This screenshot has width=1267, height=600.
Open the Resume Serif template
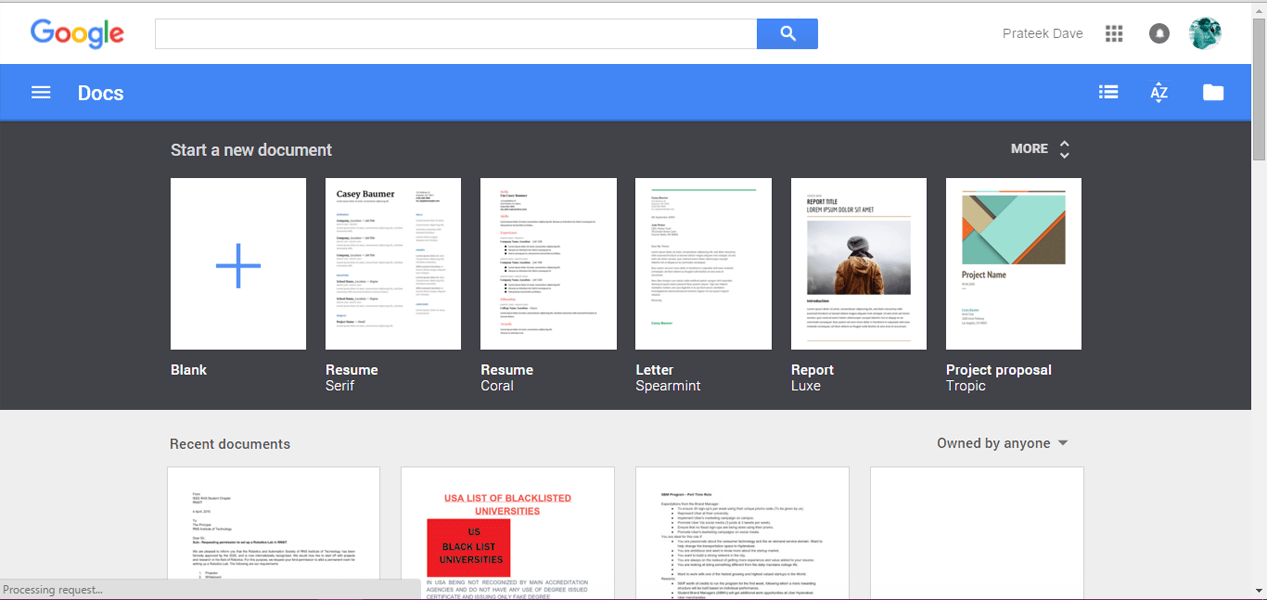pos(393,264)
